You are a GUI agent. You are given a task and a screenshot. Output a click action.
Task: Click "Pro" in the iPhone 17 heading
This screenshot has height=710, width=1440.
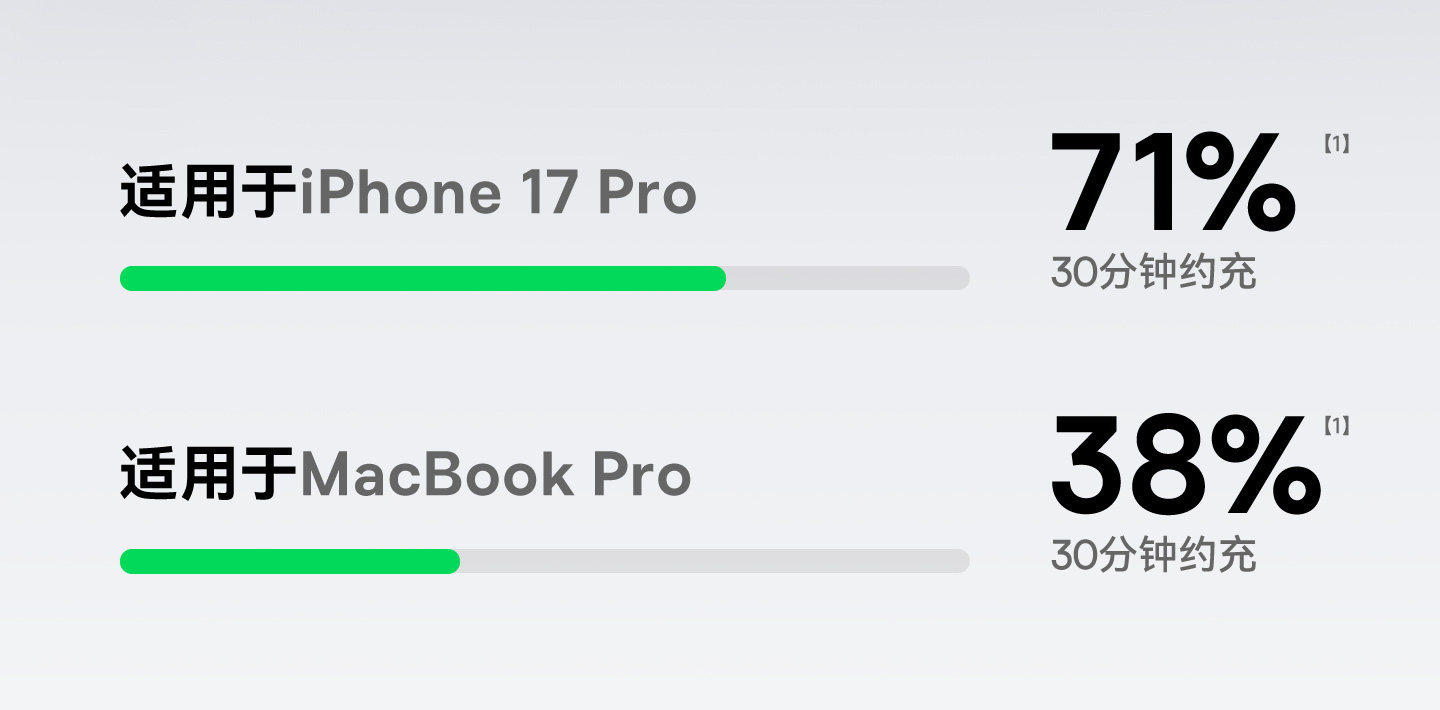646,192
